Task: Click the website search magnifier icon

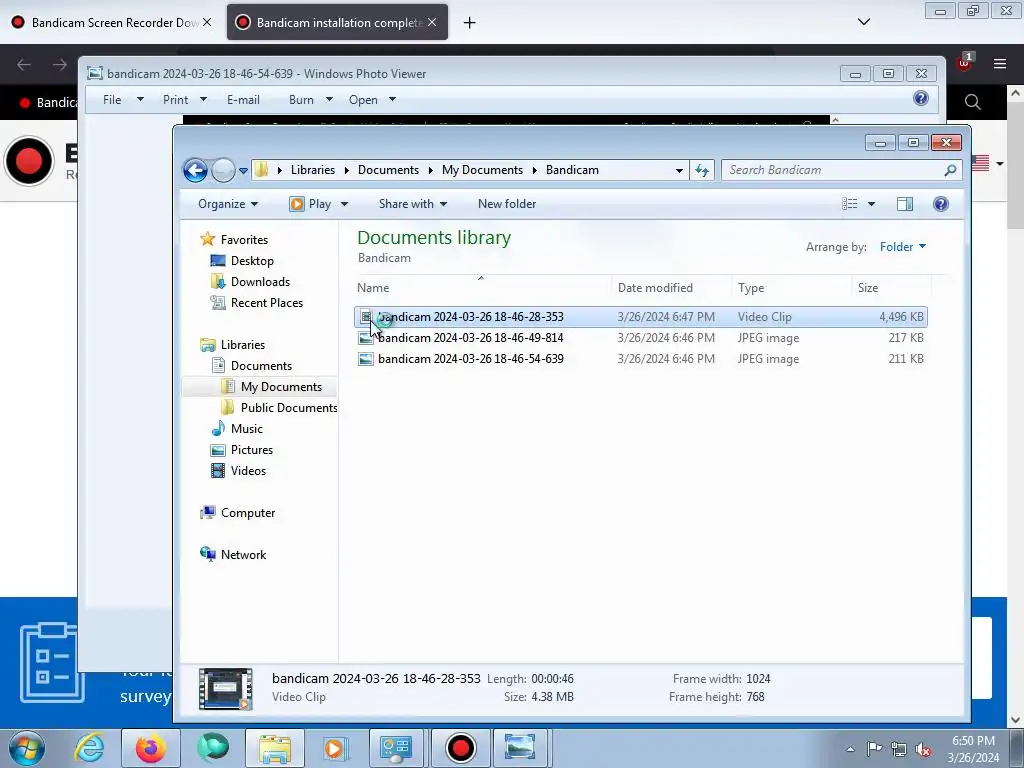Action: click(x=972, y=102)
